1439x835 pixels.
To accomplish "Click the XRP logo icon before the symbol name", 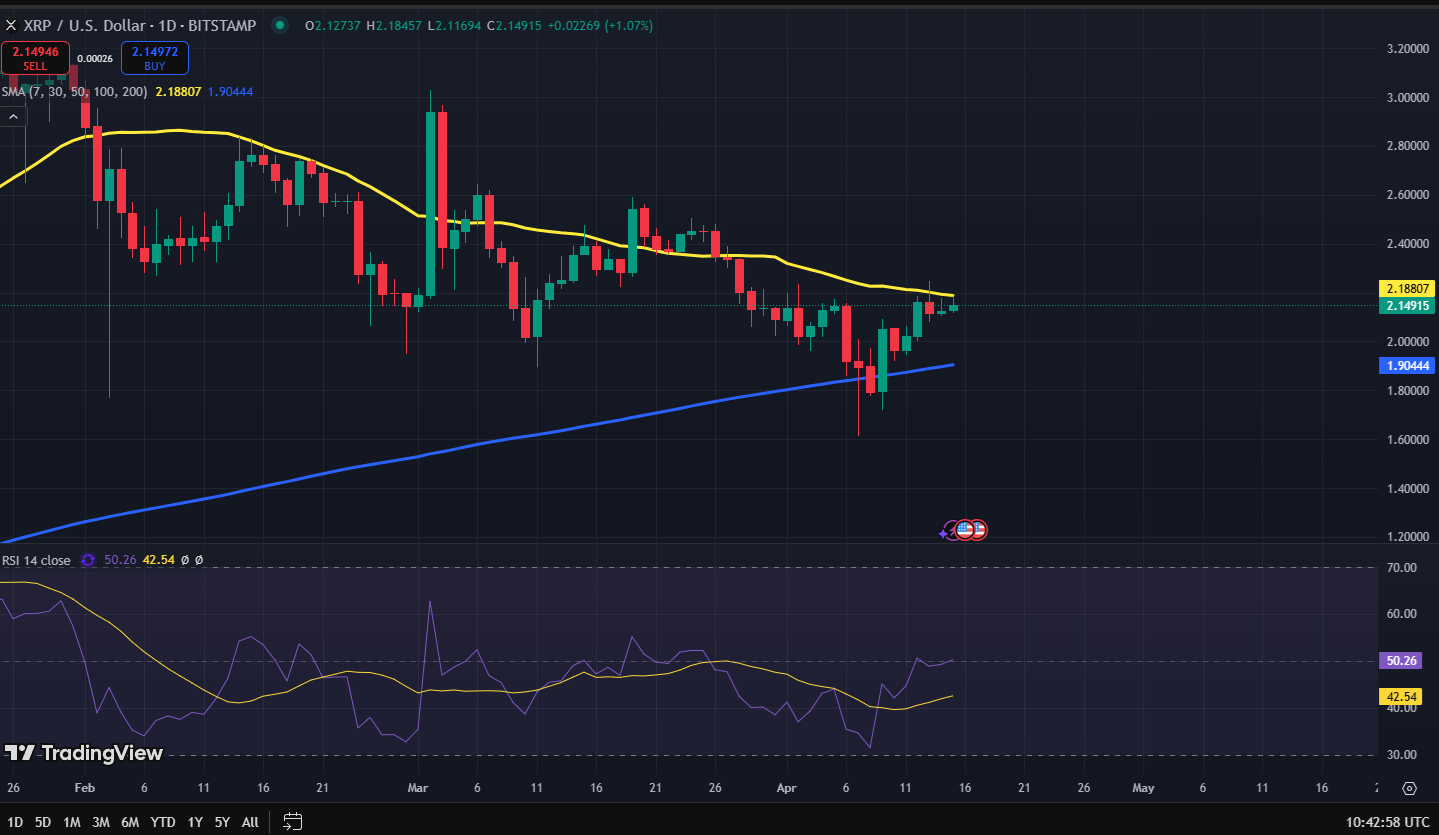I will point(10,25).
